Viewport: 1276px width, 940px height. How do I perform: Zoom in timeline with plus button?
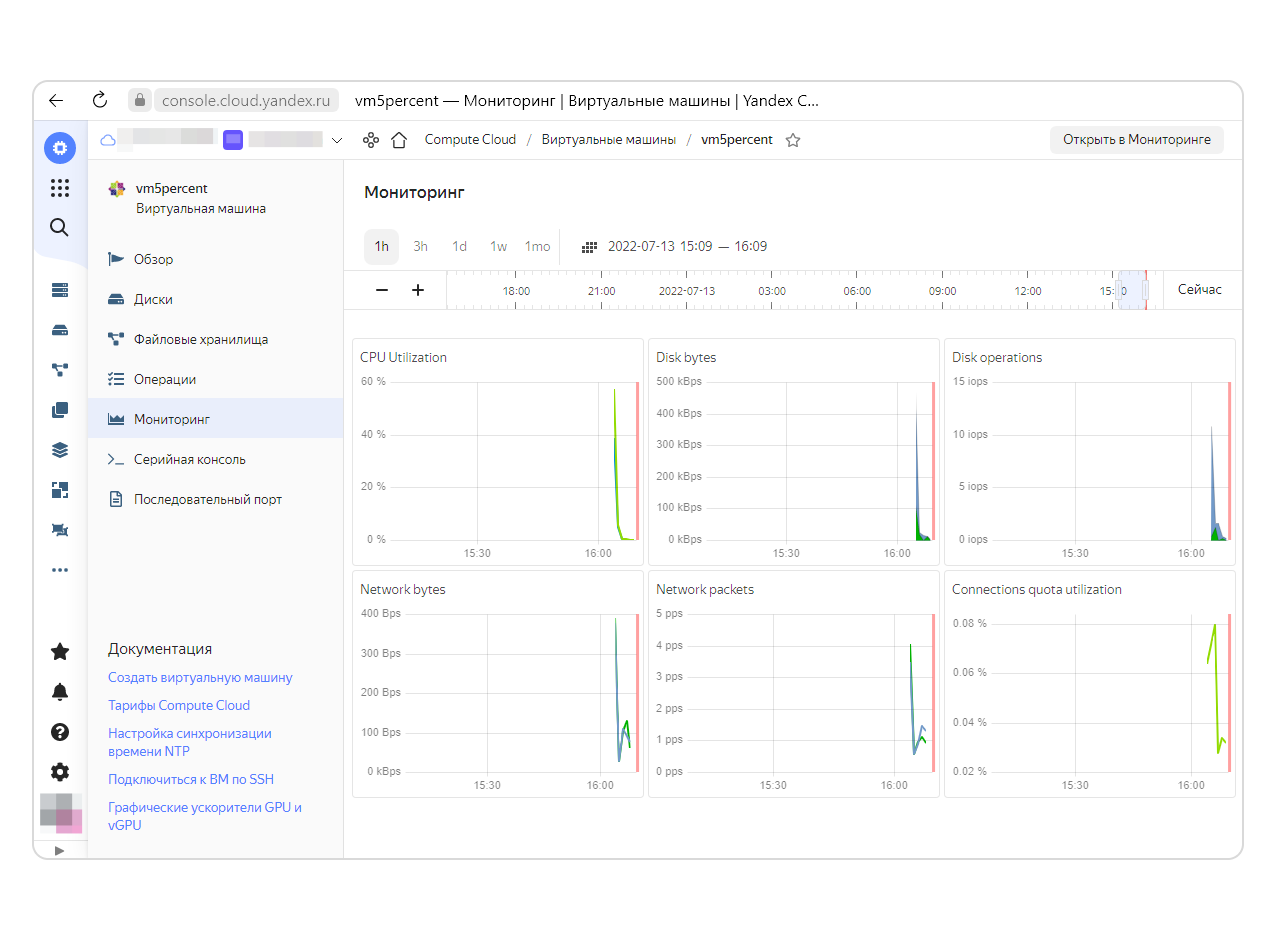[x=418, y=290]
